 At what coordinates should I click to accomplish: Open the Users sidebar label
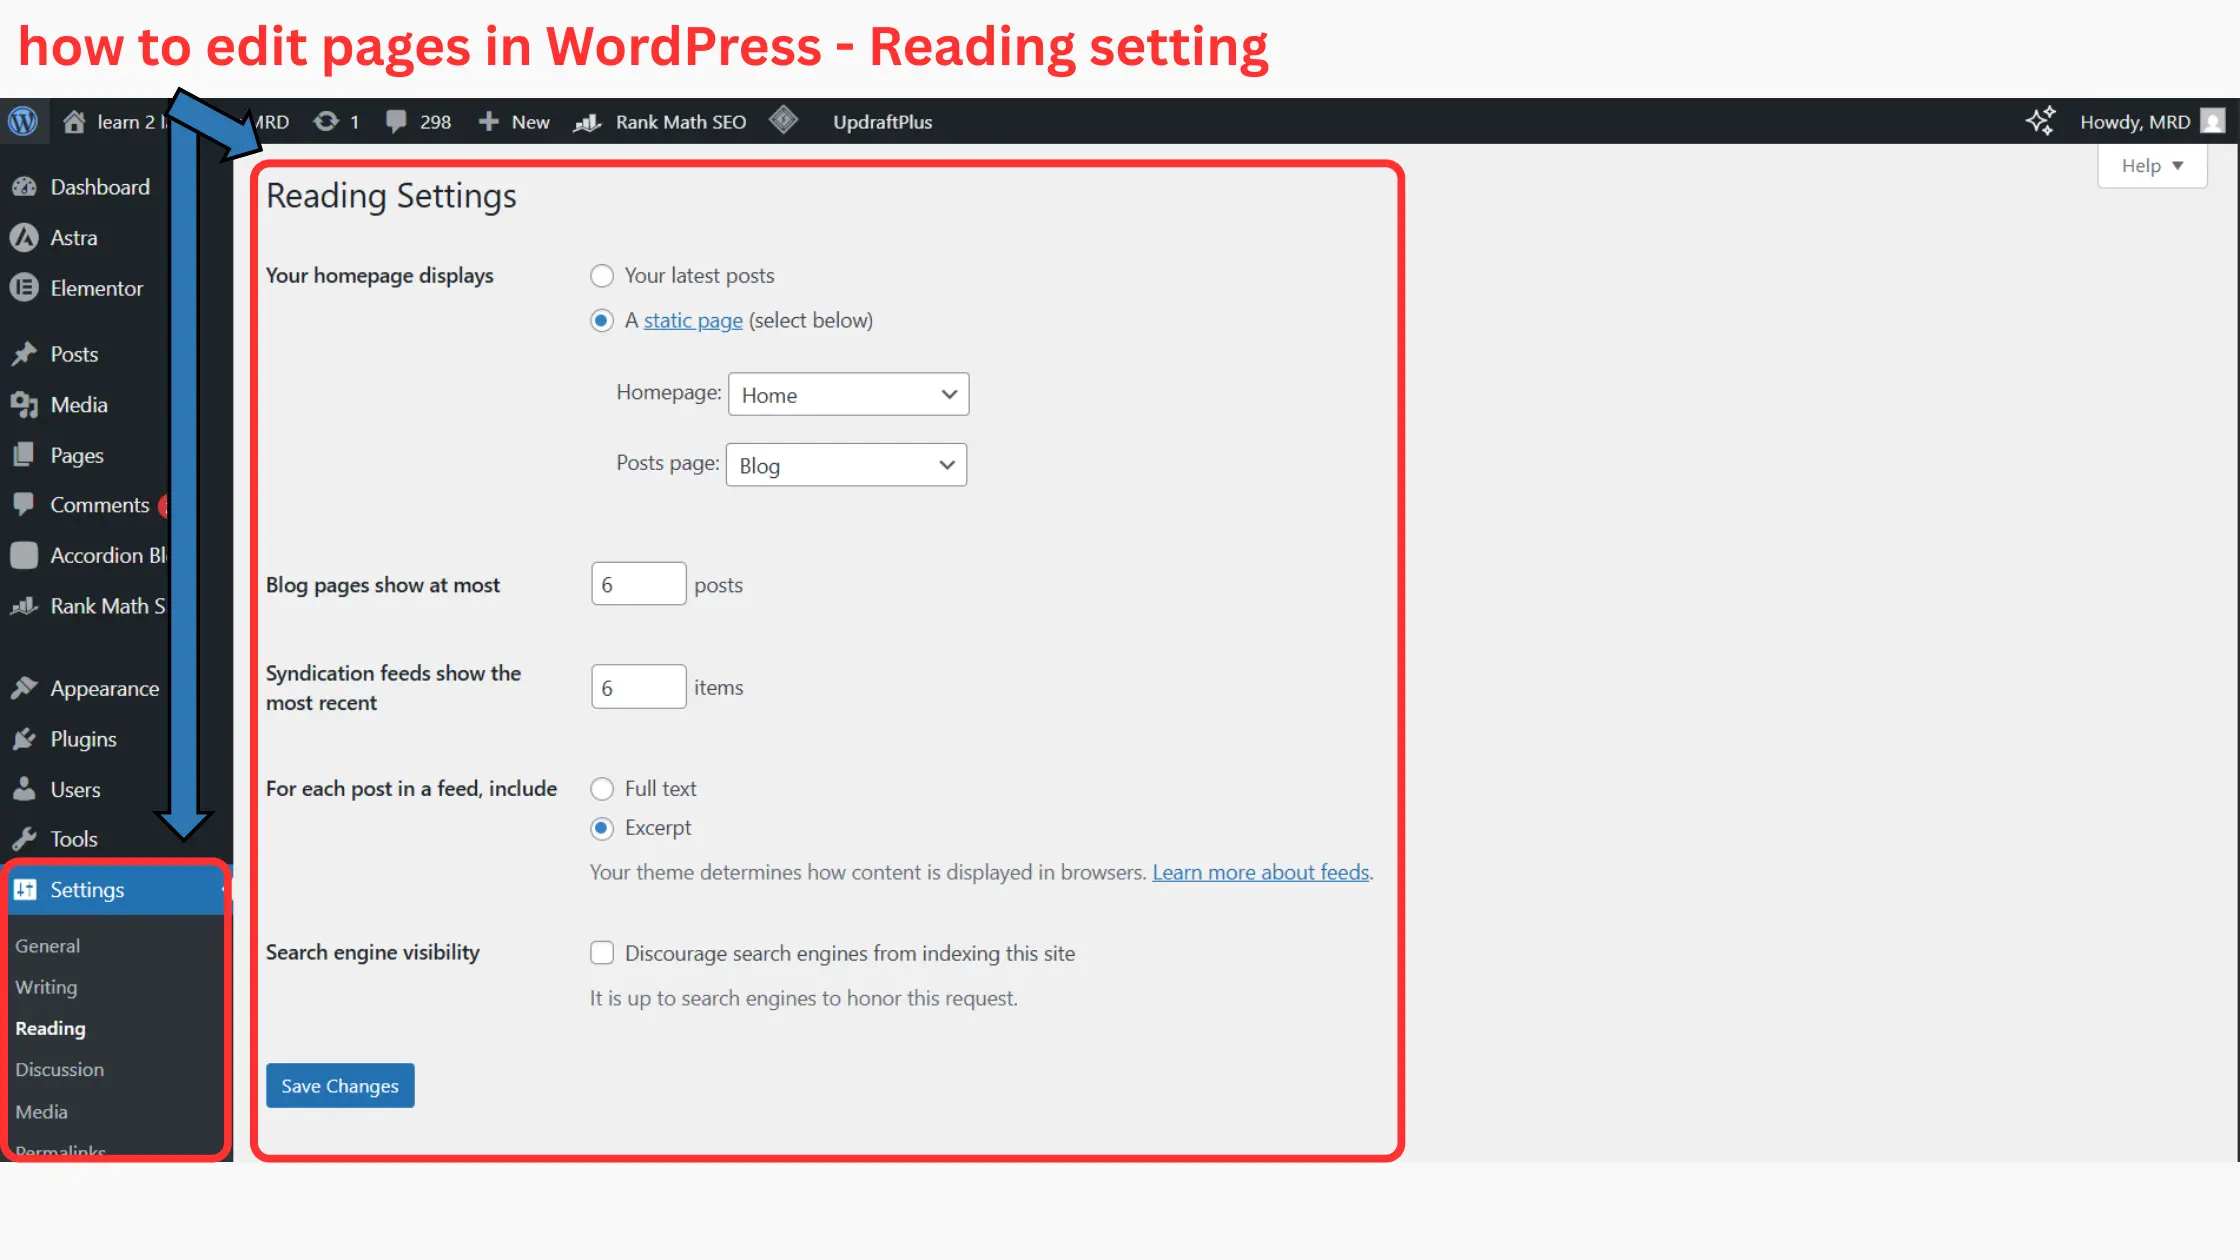click(x=76, y=789)
